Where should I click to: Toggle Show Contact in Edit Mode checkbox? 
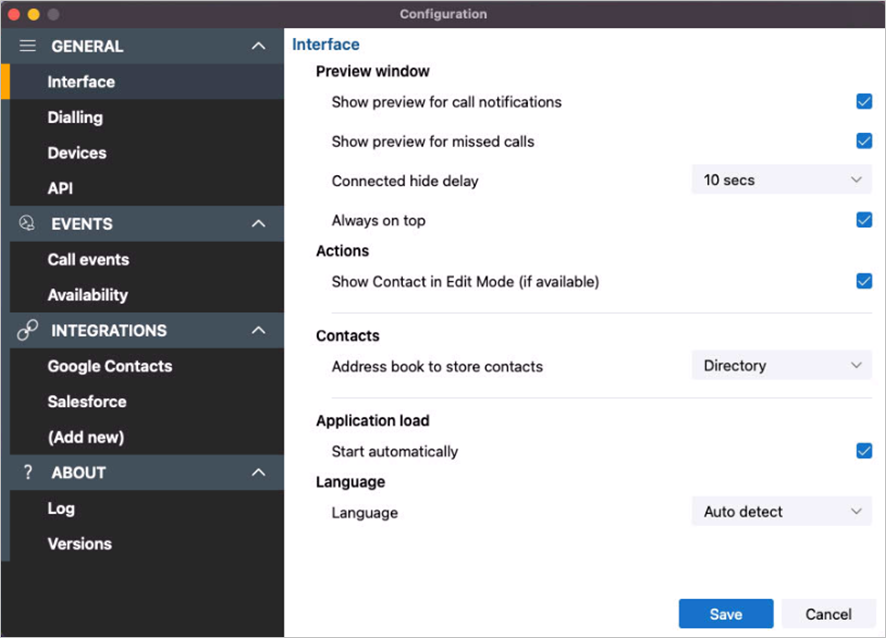[x=864, y=281]
